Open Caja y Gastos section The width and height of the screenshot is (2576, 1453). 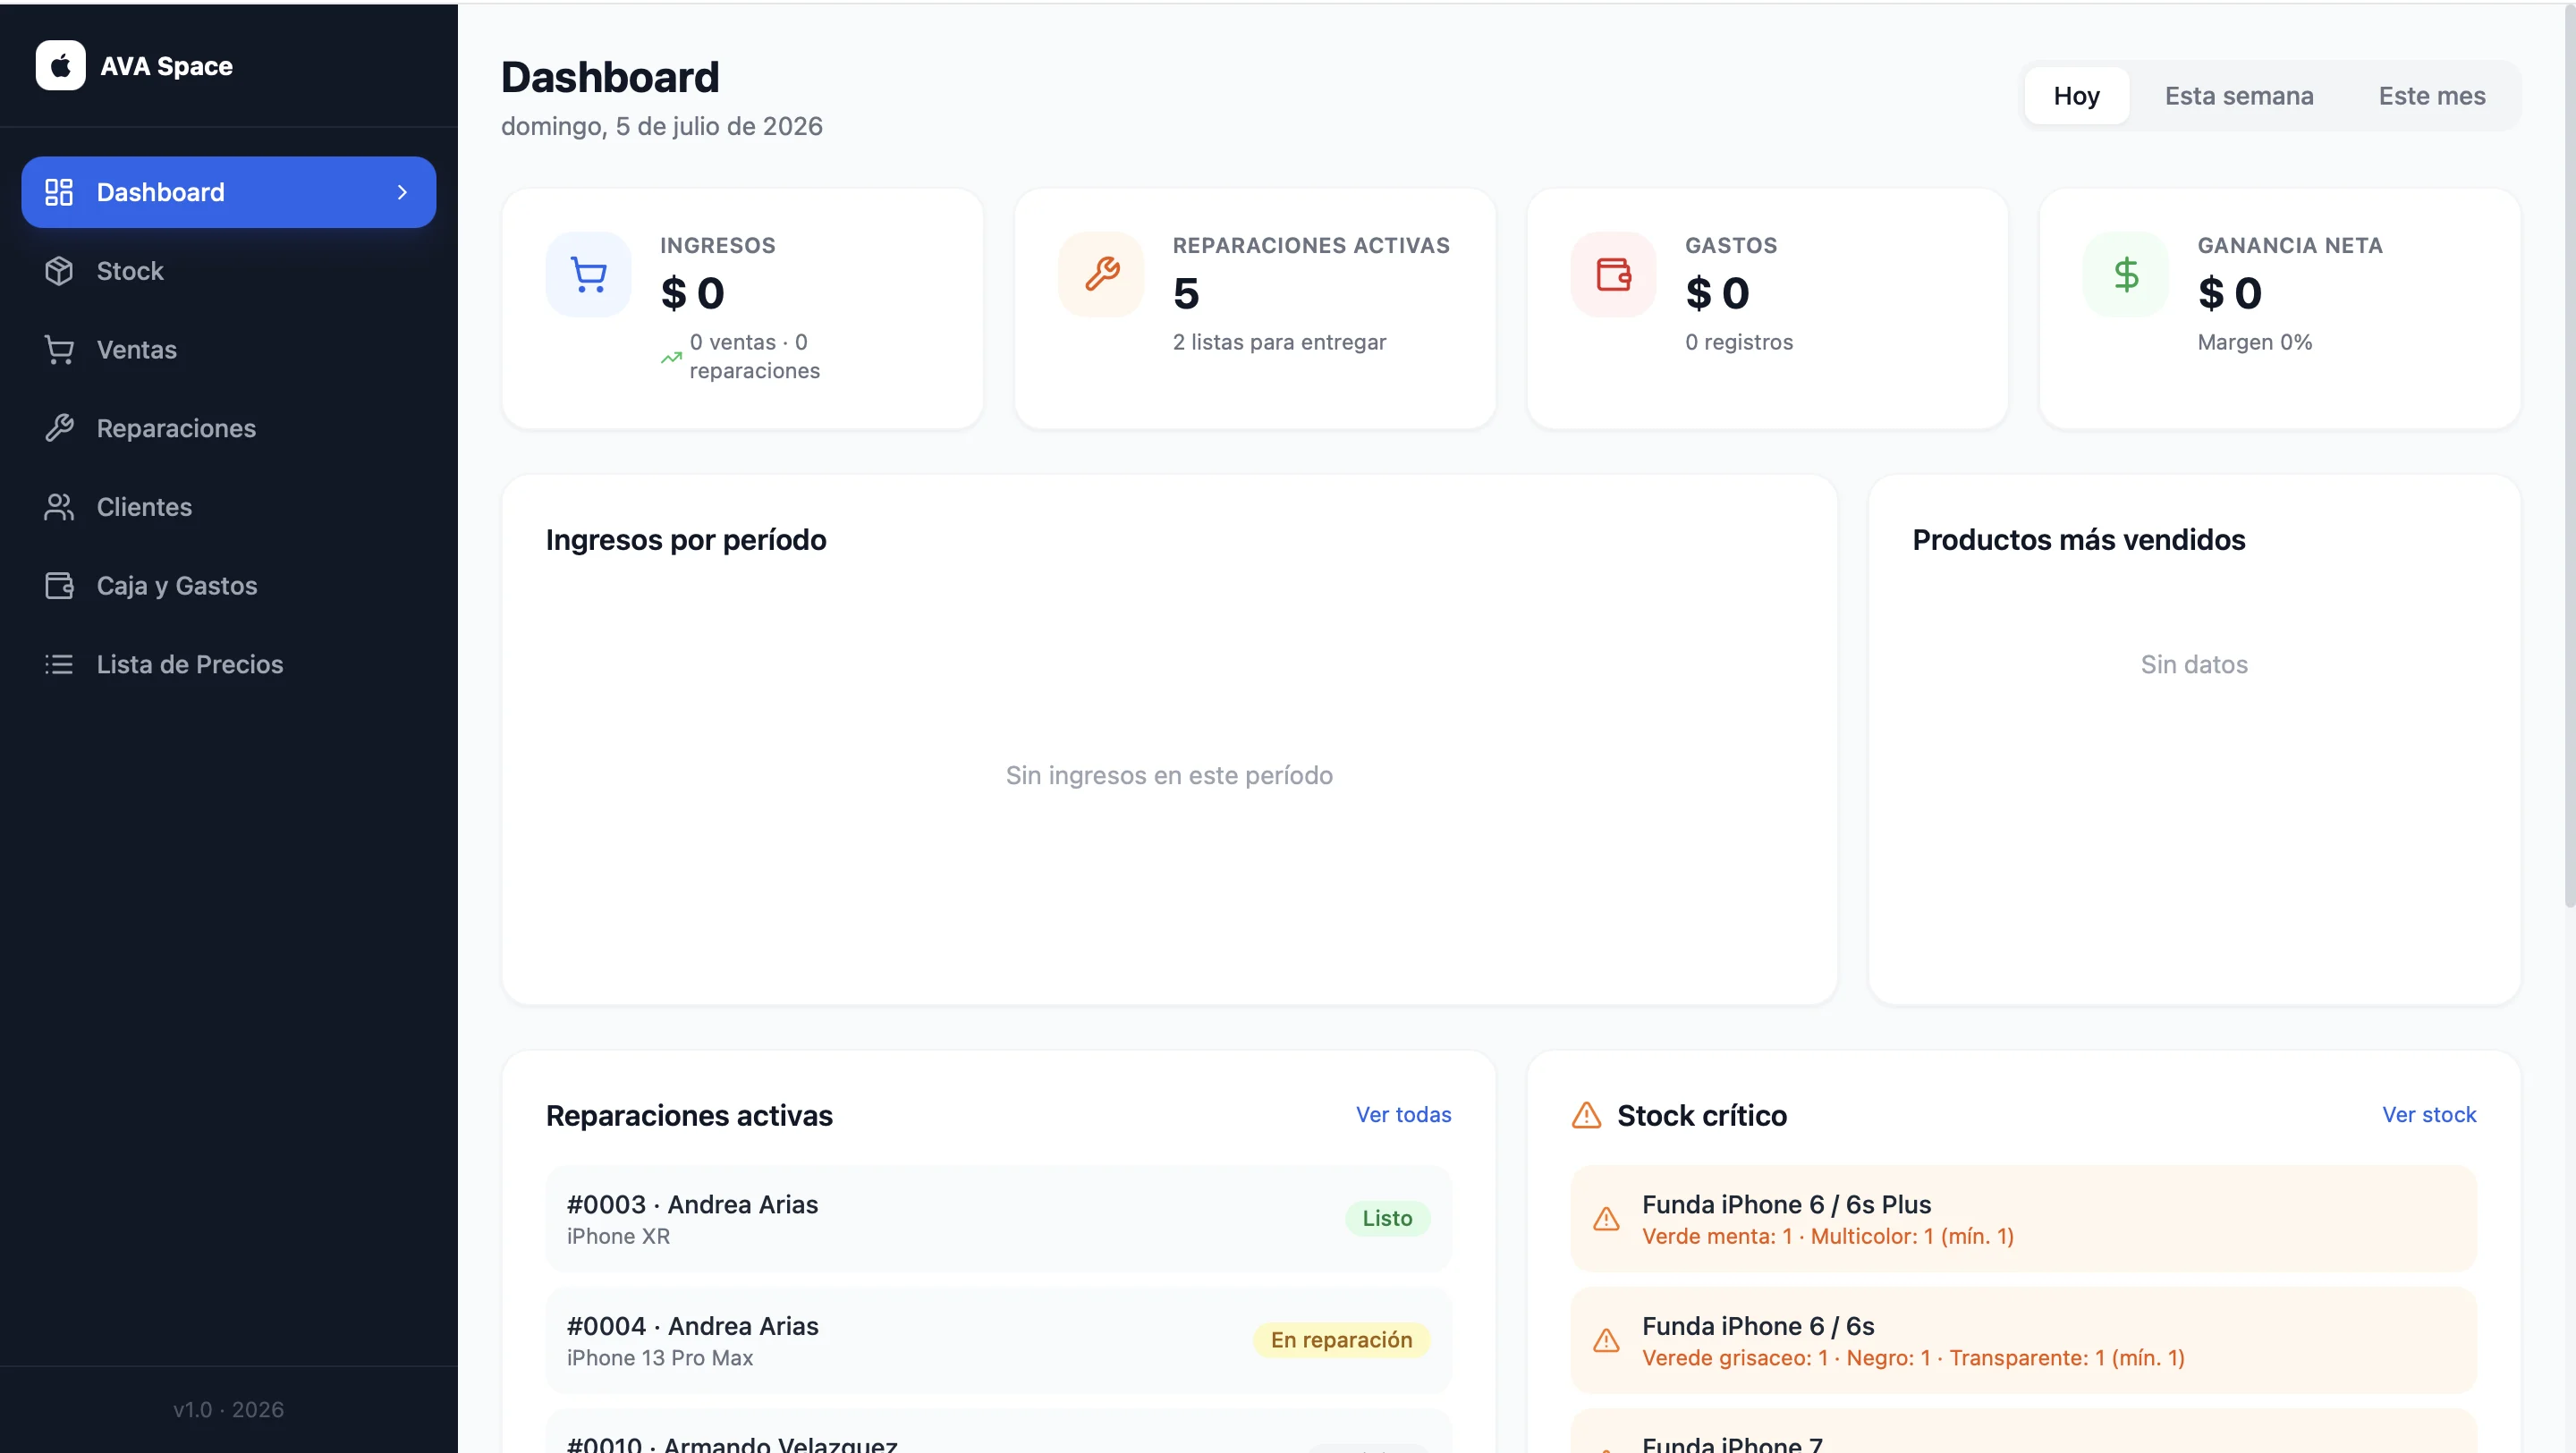pos(229,586)
